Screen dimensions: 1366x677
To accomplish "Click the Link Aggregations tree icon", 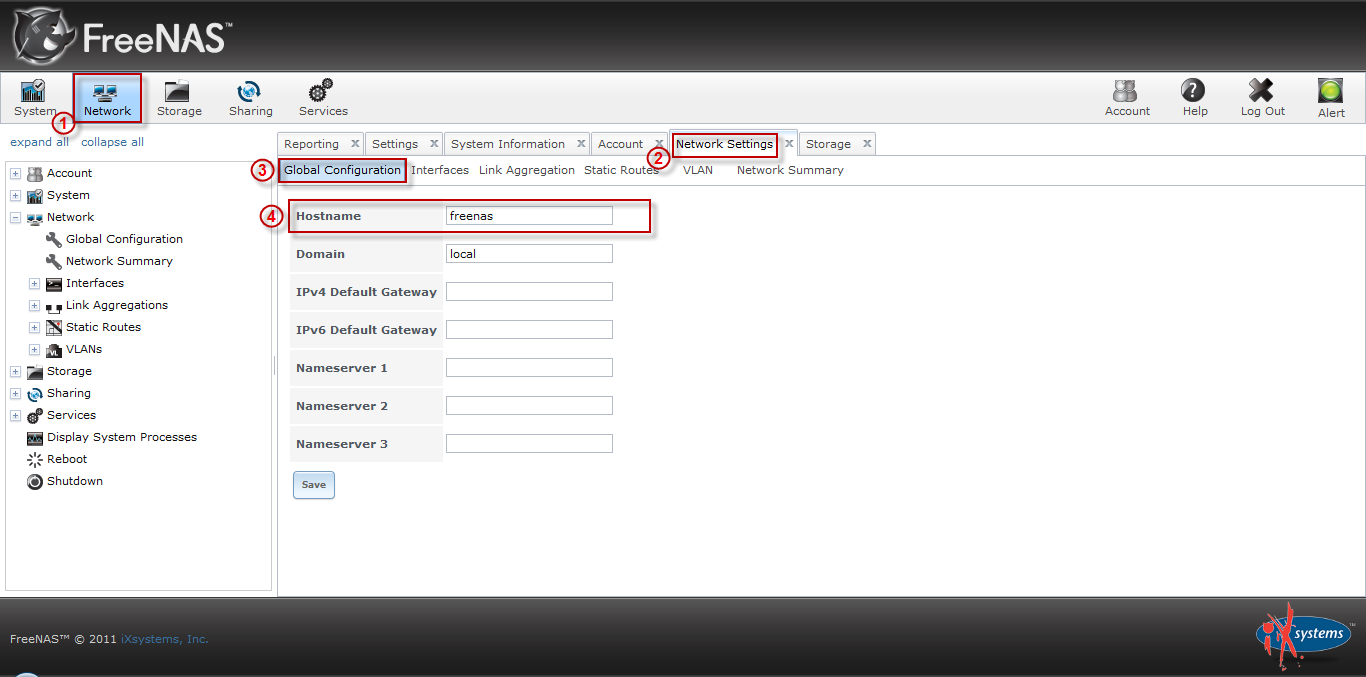I will pyautogui.click(x=54, y=306).
